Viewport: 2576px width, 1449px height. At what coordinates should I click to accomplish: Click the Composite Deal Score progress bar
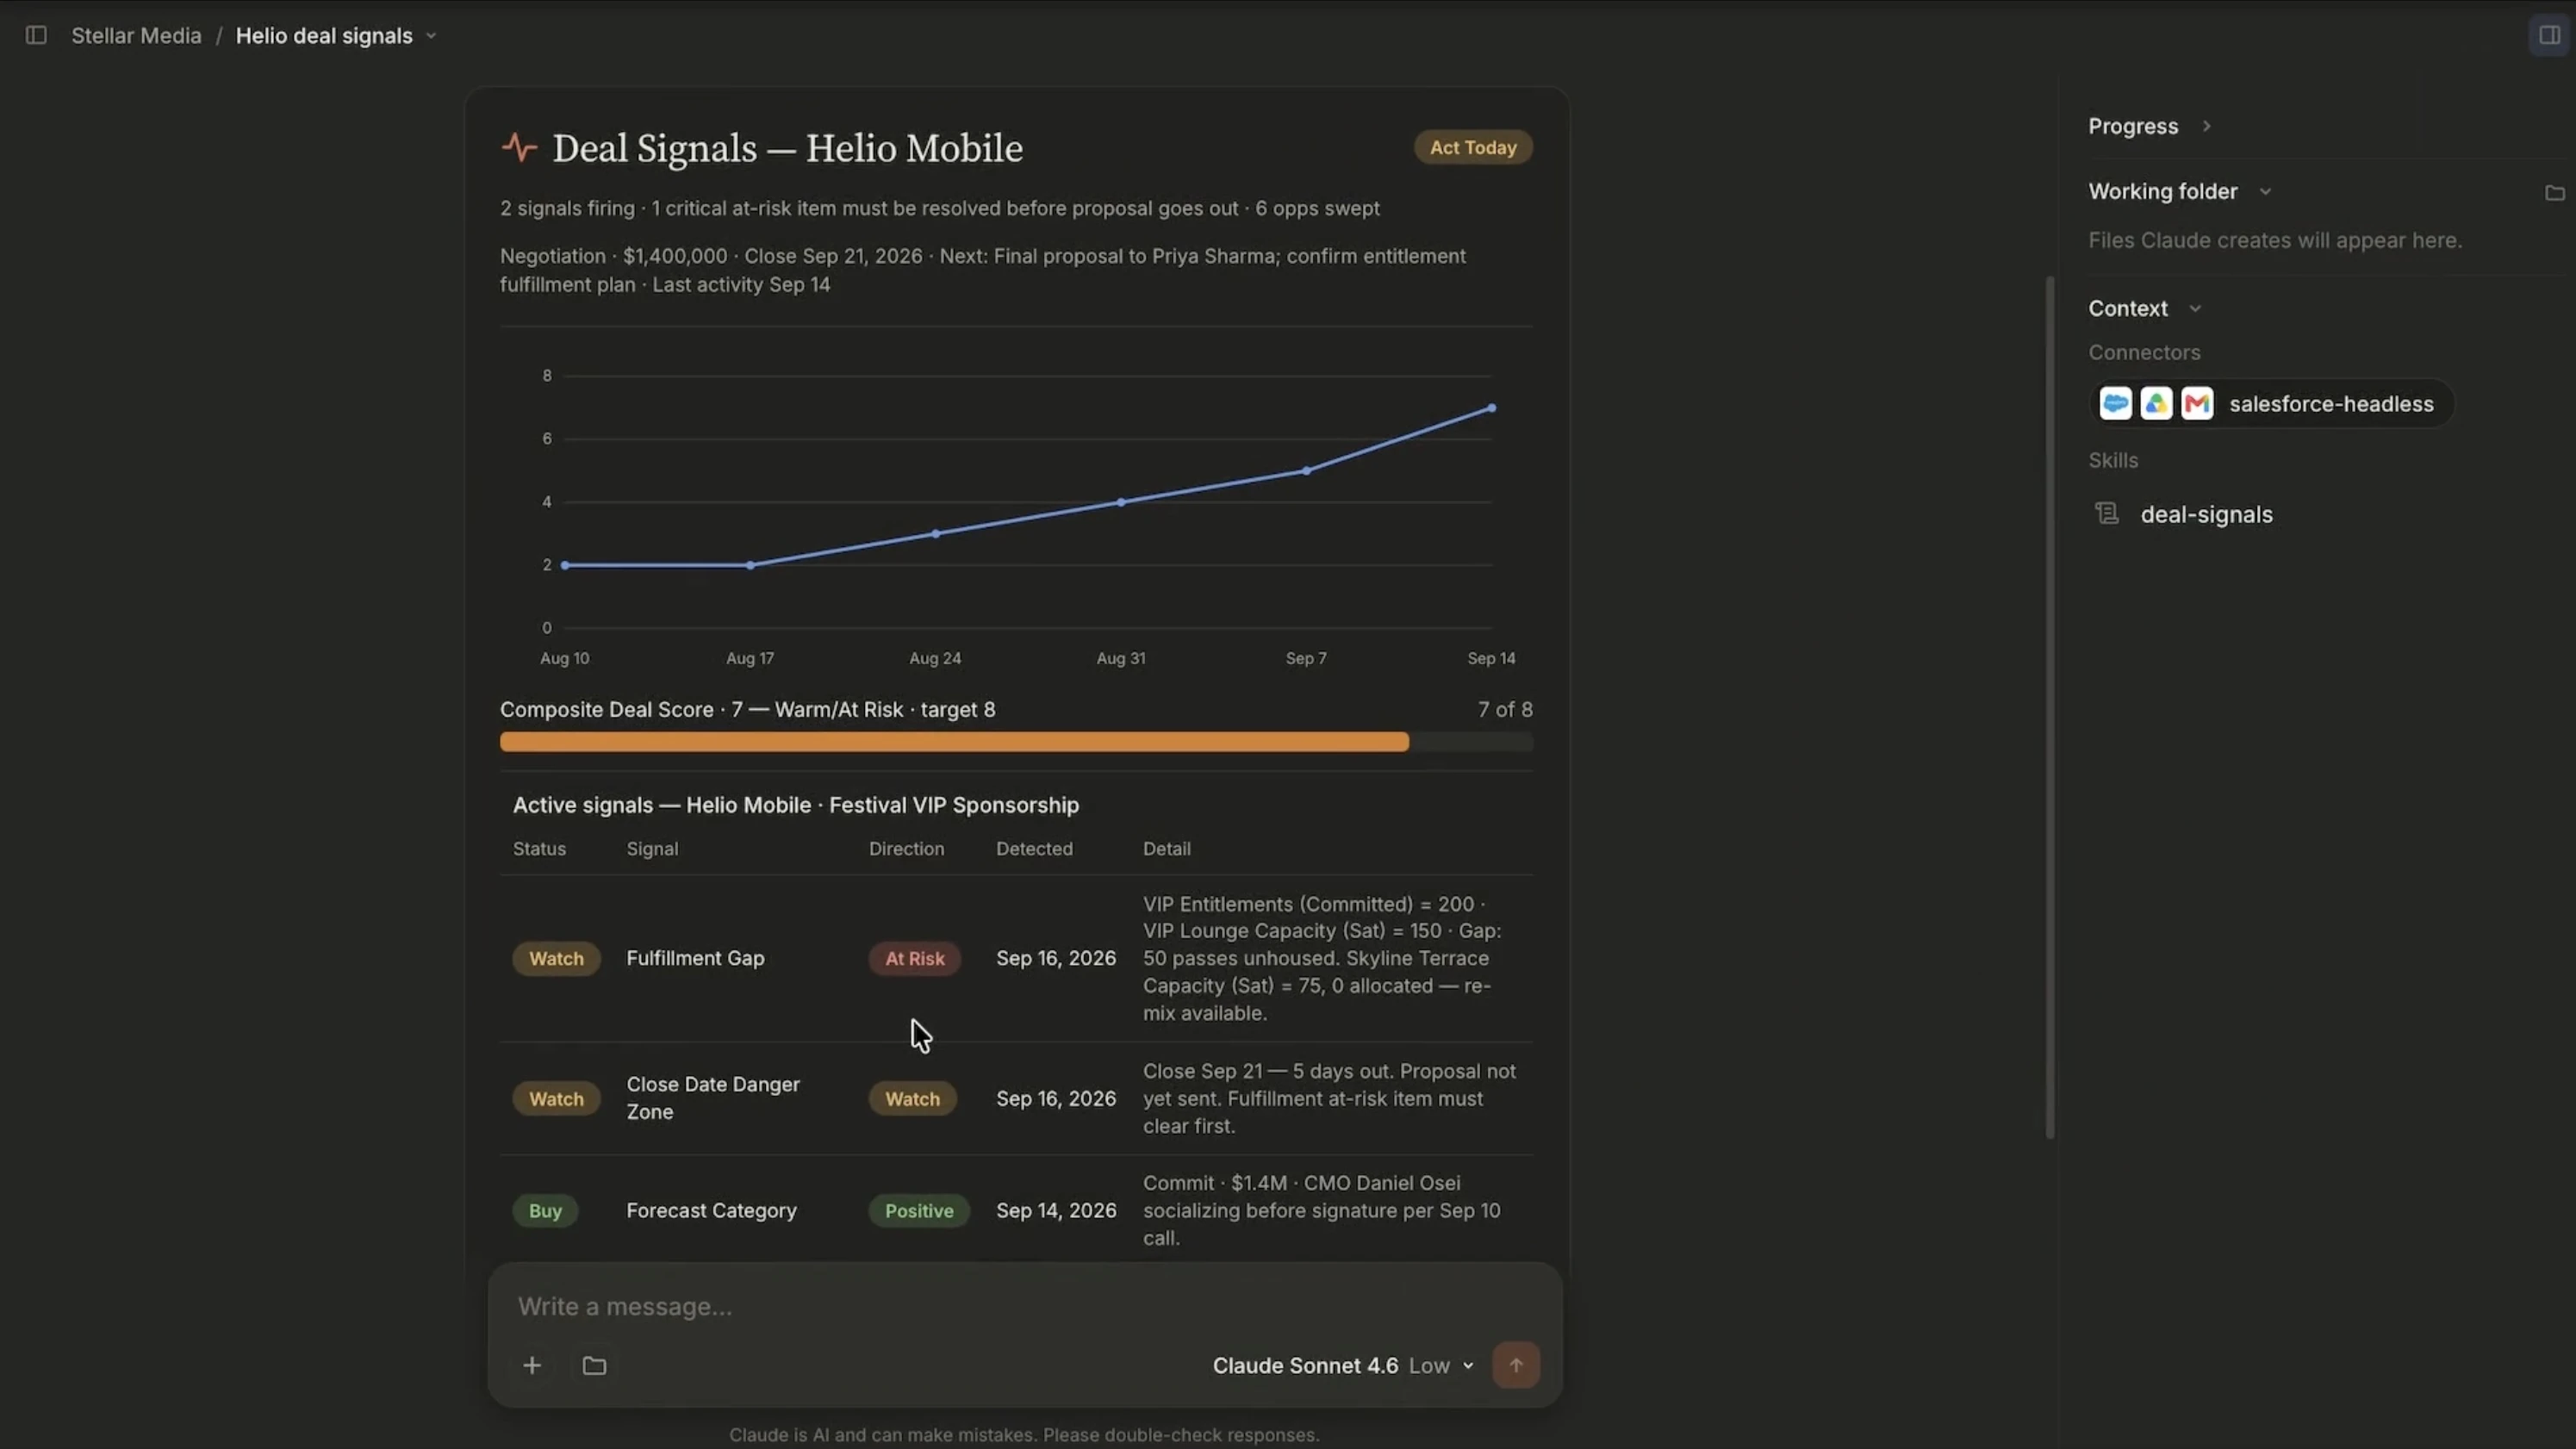1016,742
